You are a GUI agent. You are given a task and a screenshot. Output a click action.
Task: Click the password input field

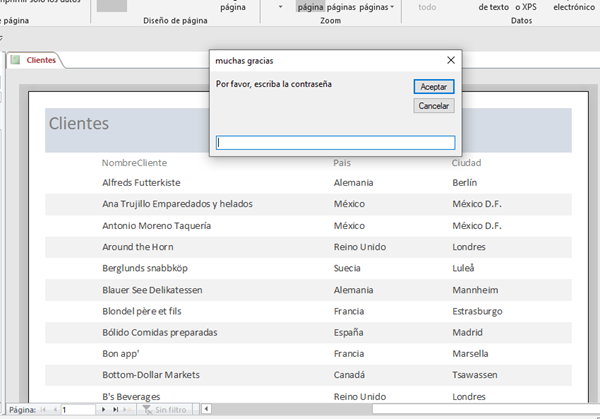point(335,143)
